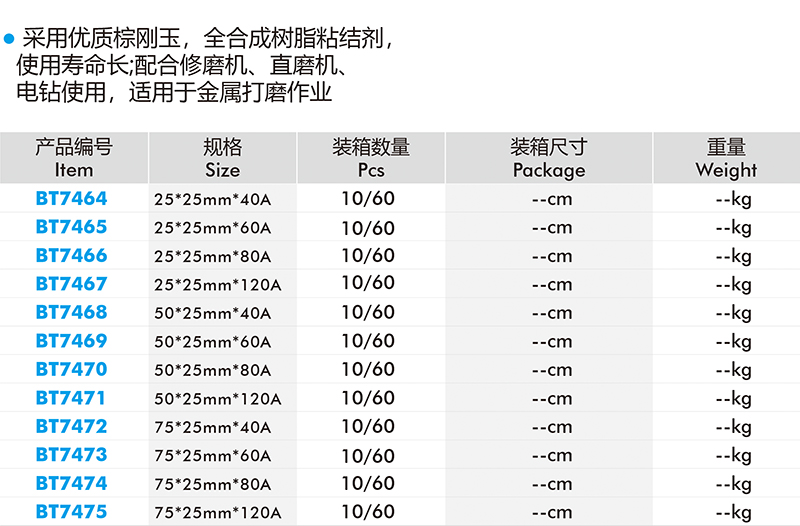800x526 pixels.
Task: Select the 25*25mm*40A size cell
Action: click(x=213, y=199)
